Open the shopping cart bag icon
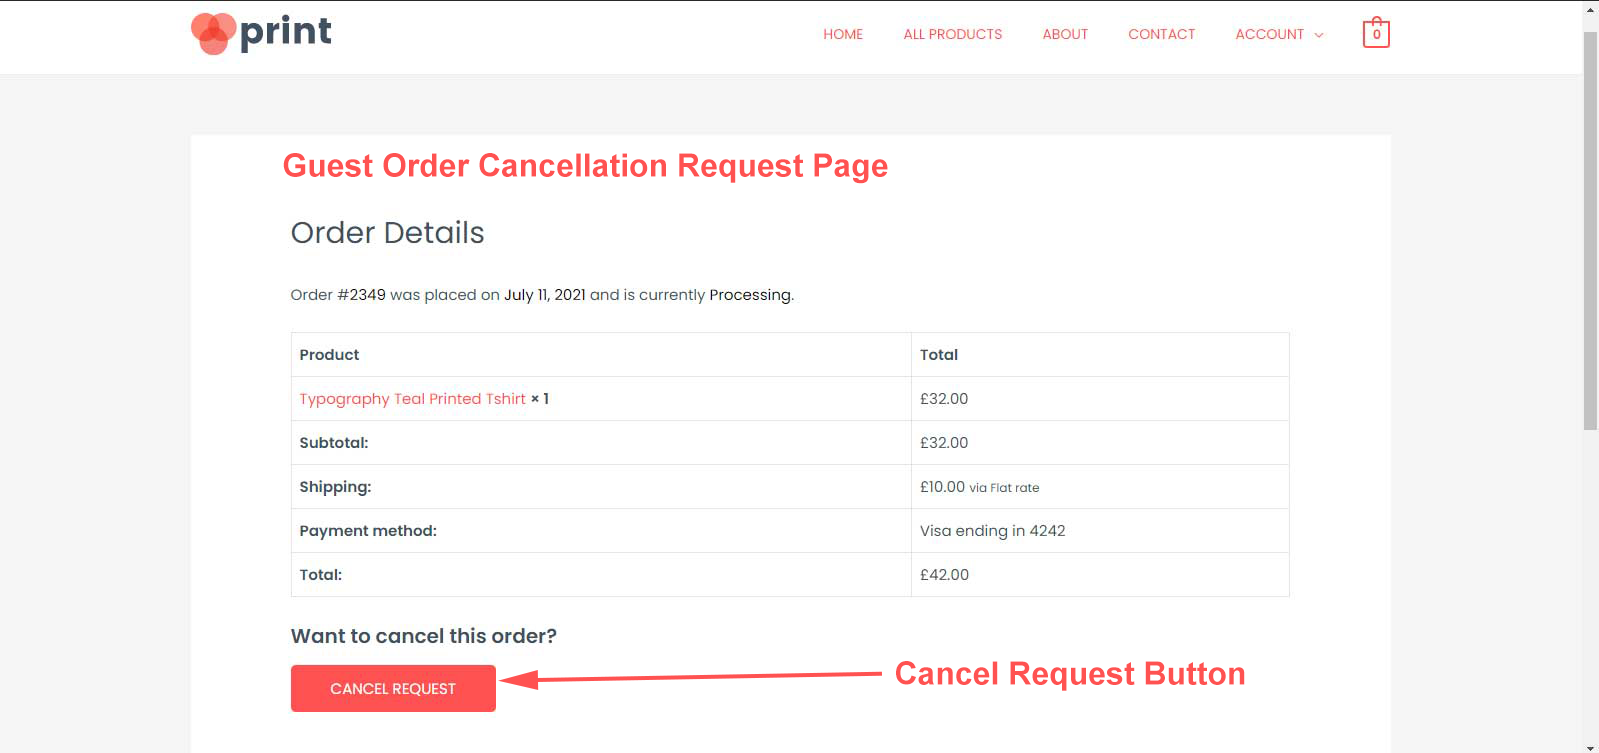1599x753 pixels. [x=1376, y=33]
